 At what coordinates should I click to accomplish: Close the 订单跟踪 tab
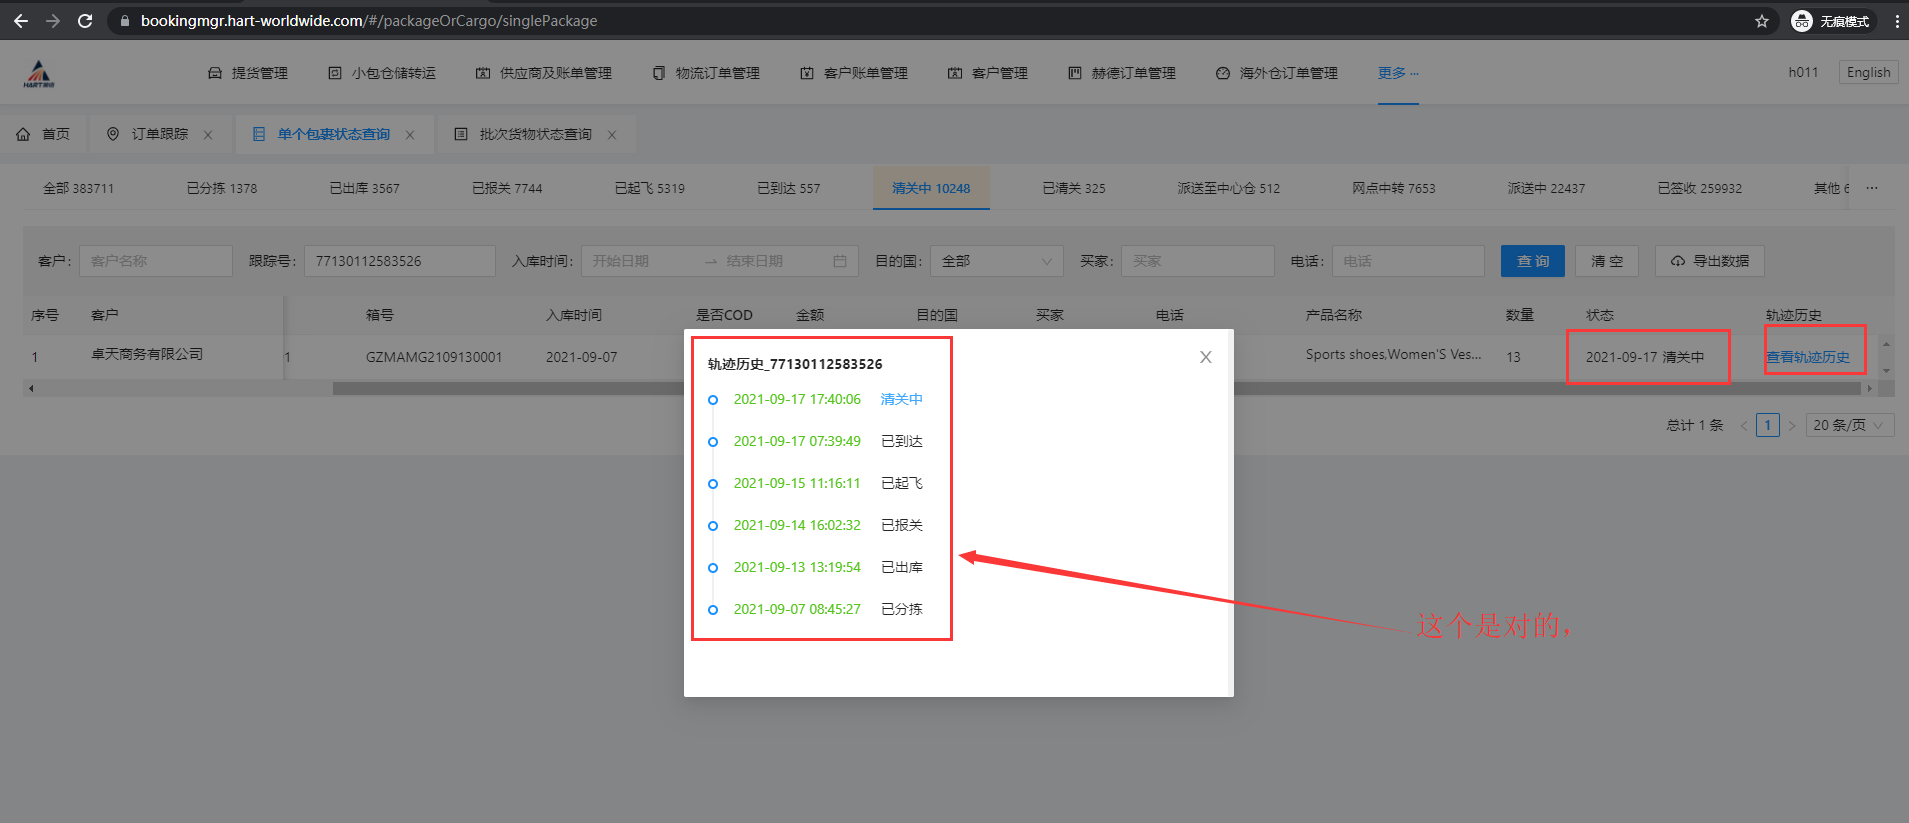tap(208, 135)
